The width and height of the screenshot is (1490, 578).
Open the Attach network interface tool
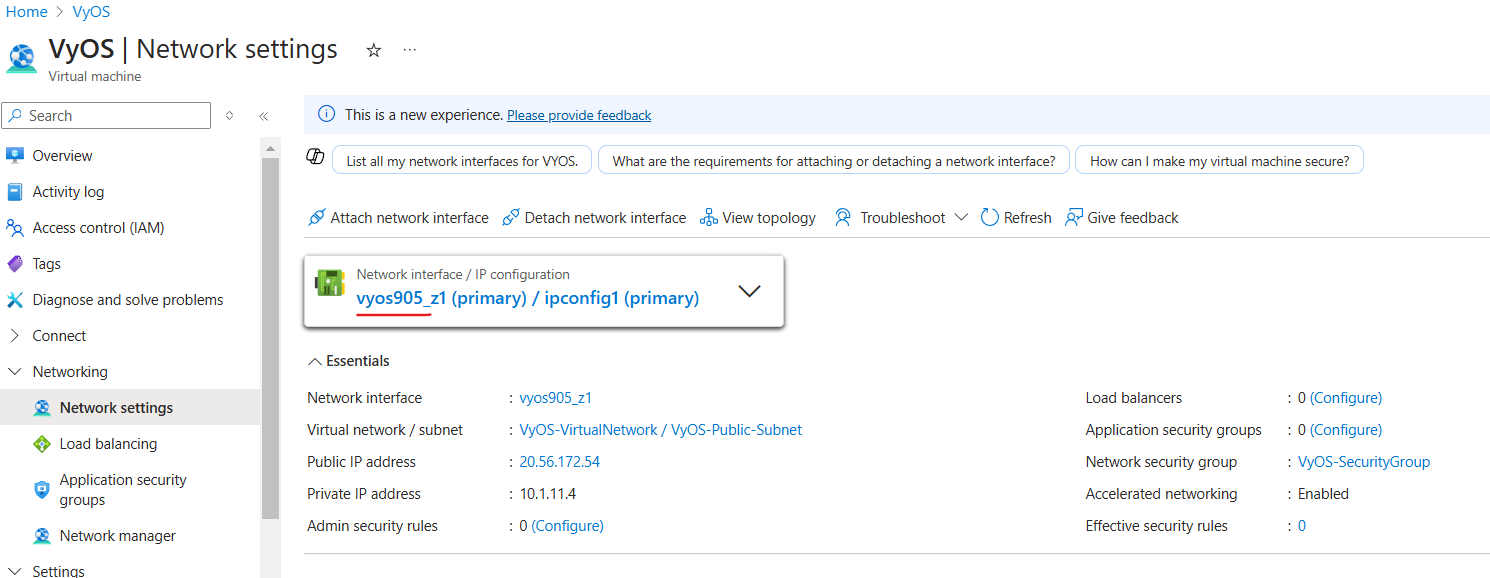(398, 217)
